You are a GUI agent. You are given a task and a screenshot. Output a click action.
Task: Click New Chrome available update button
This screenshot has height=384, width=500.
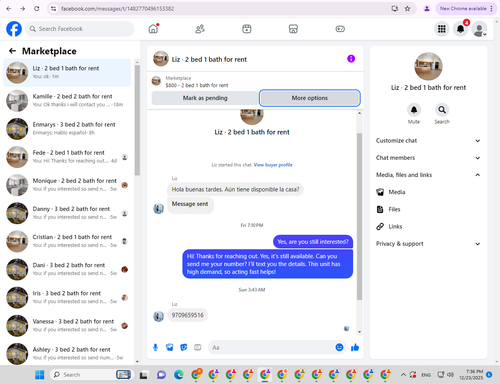pos(466,9)
